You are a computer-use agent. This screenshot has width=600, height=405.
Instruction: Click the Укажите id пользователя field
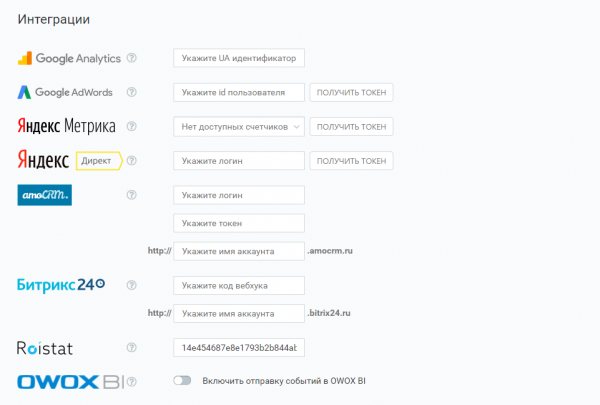(239, 93)
